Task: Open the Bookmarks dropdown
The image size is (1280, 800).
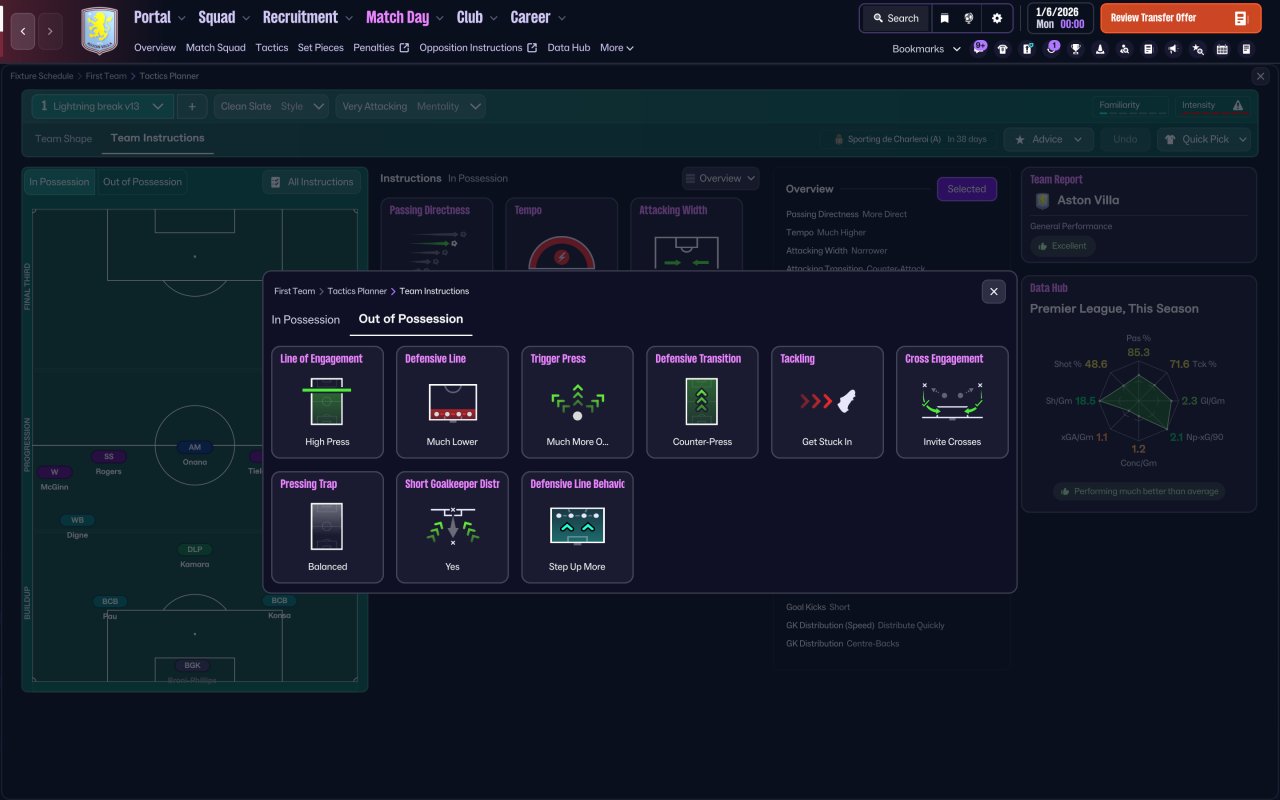Action: point(926,49)
